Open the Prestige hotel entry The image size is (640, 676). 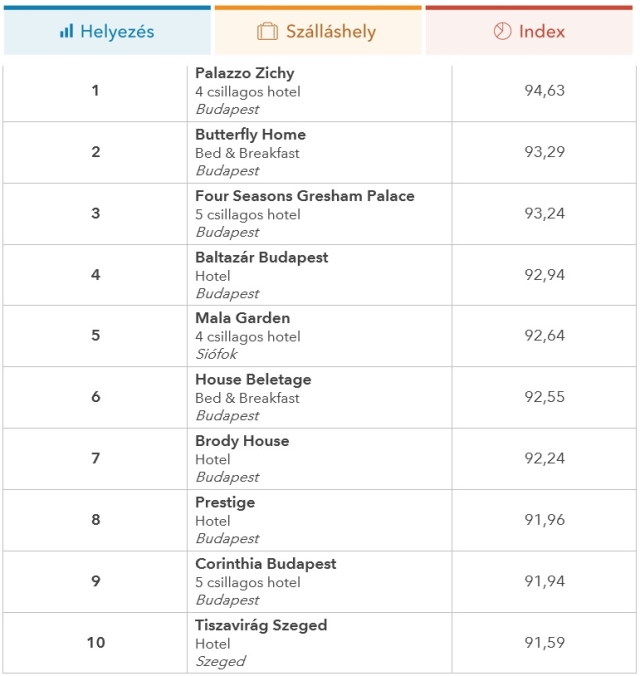coord(225,502)
